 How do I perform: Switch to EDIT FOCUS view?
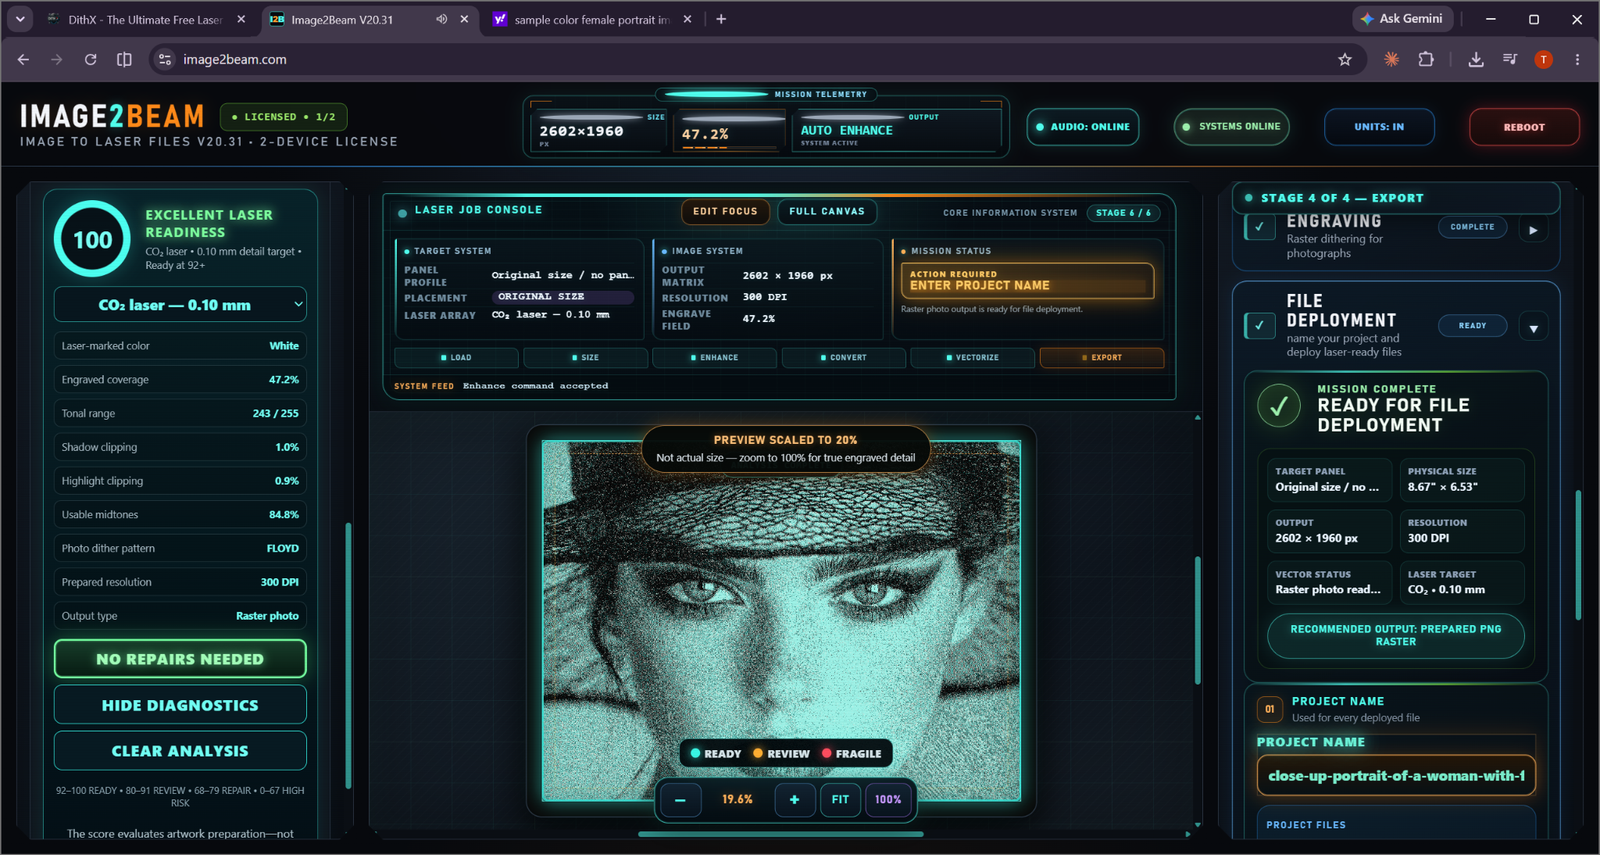pyautogui.click(x=725, y=211)
